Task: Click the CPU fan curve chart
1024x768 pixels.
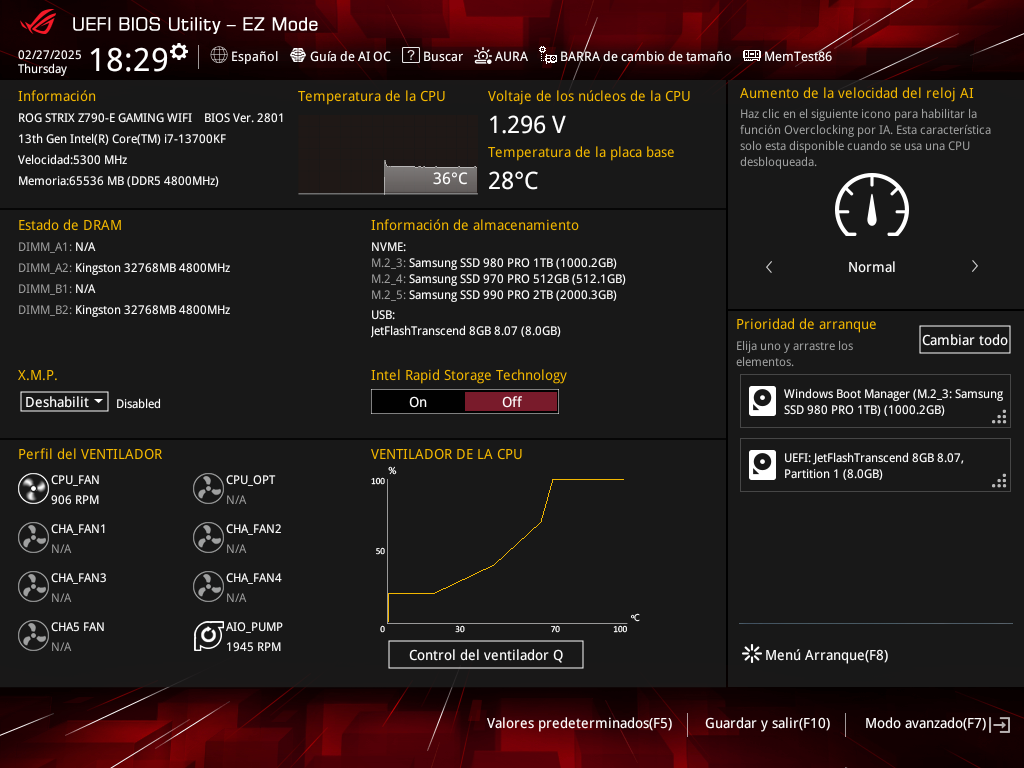Action: (x=505, y=550)
